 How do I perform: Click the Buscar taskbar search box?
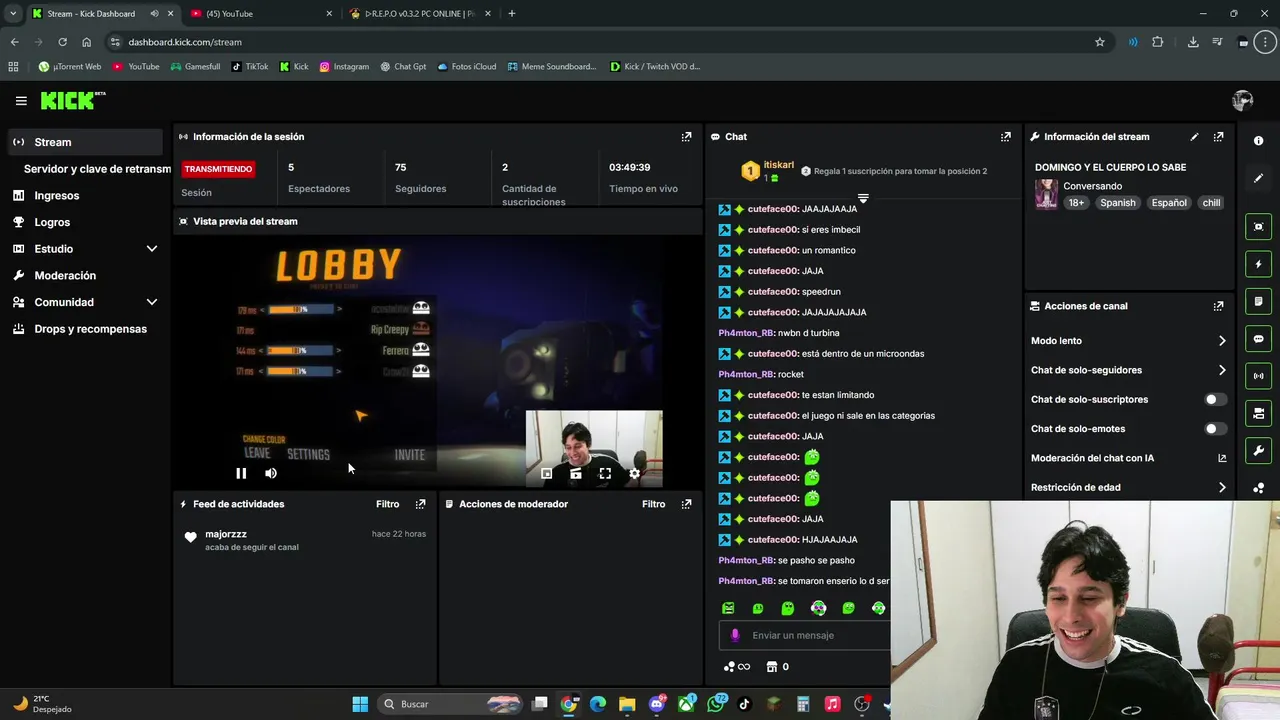450,705
